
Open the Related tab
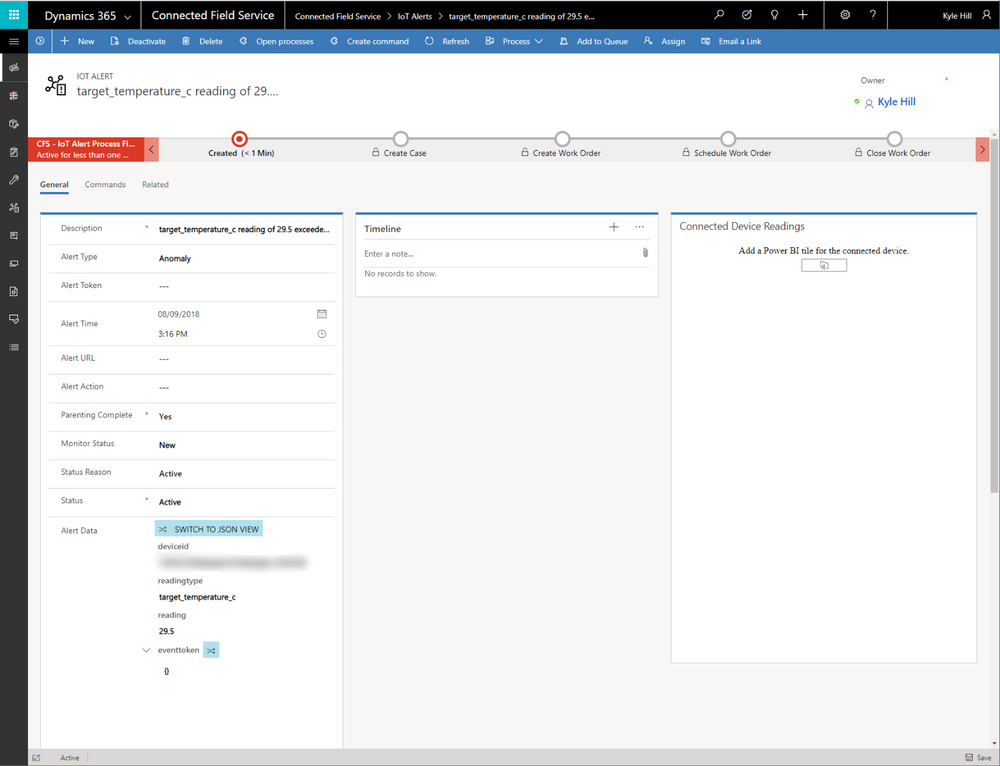155,185
